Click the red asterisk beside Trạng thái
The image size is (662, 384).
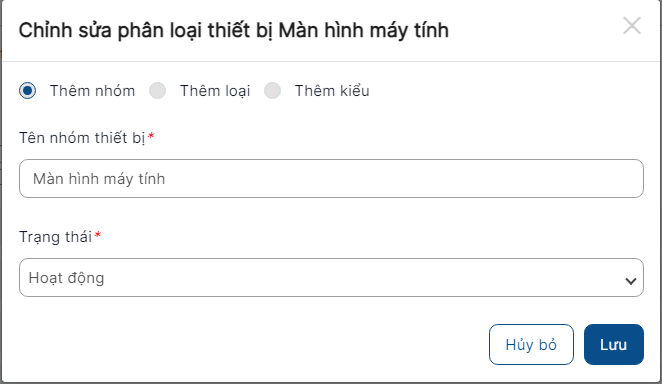[98, 235]
